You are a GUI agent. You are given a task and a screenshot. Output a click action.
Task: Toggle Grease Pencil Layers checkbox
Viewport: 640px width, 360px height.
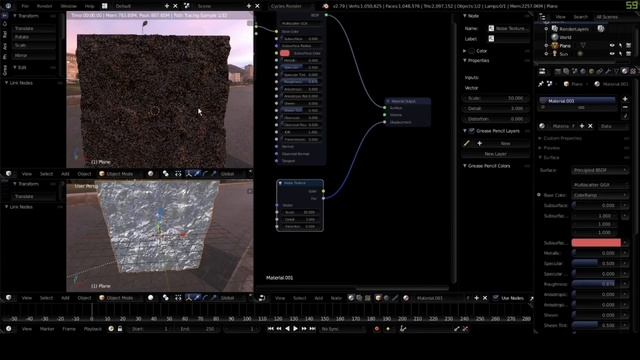point(472,131)
